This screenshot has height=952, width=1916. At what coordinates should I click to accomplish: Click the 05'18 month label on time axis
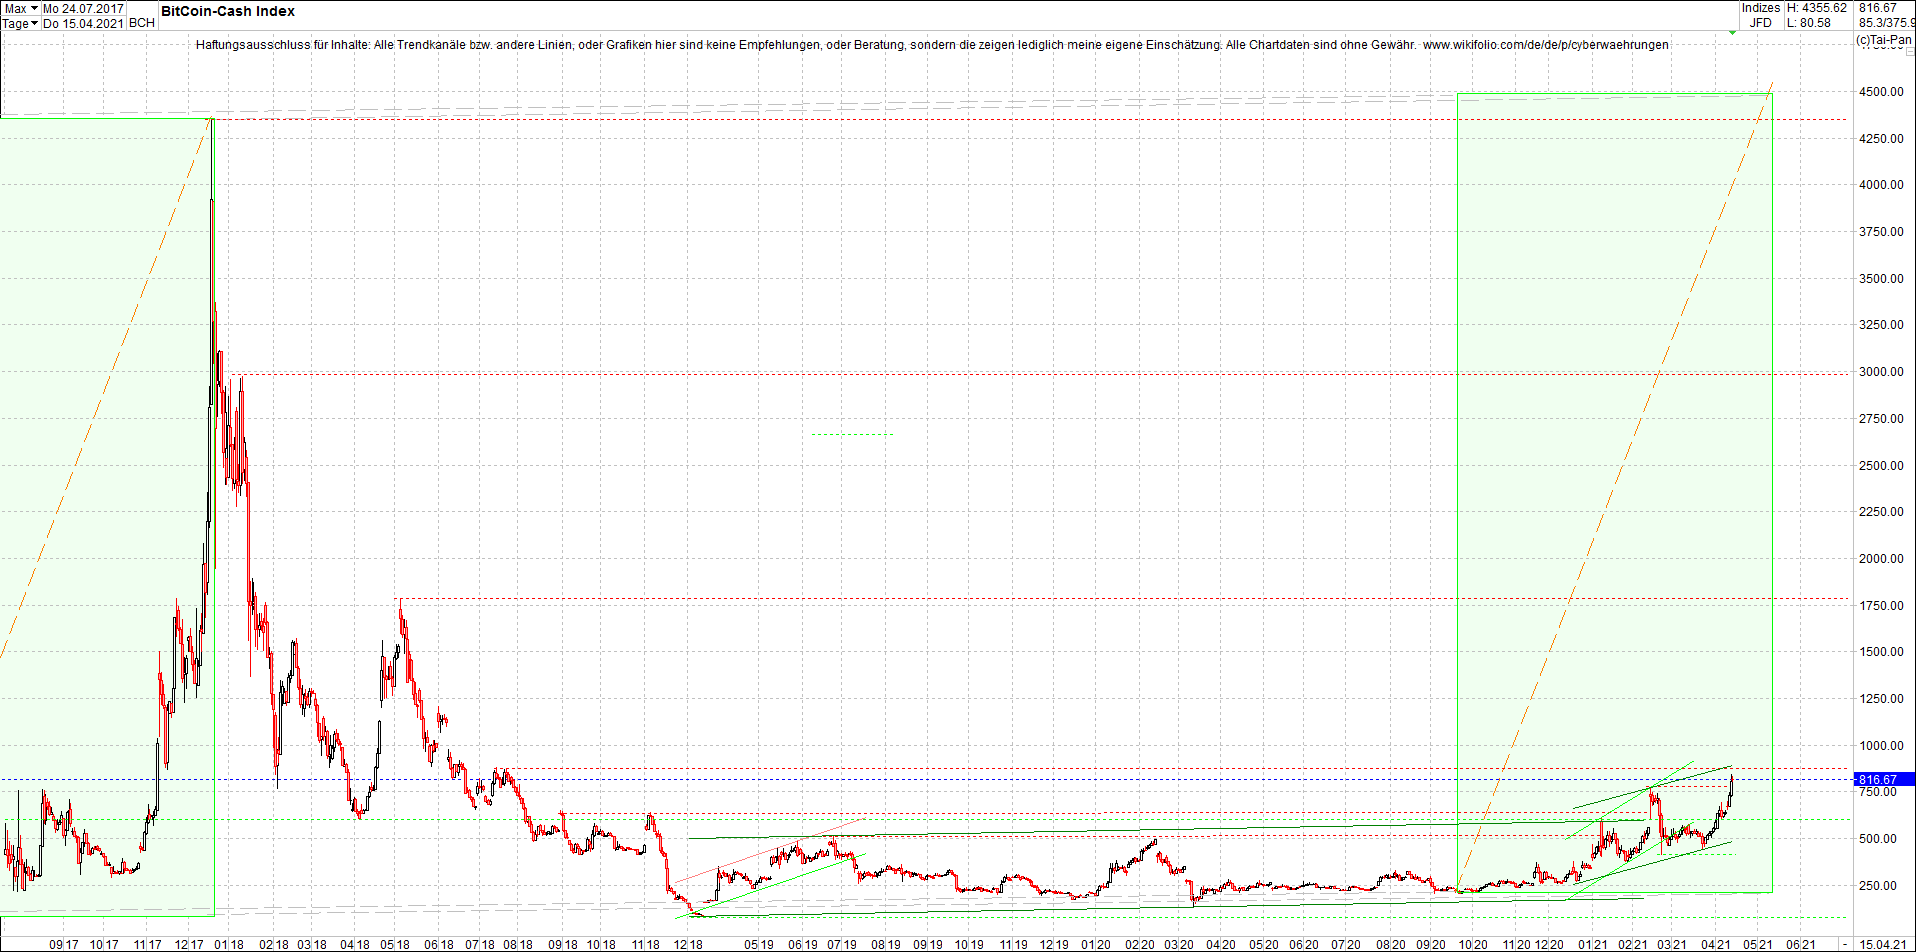tap(395, 944)
